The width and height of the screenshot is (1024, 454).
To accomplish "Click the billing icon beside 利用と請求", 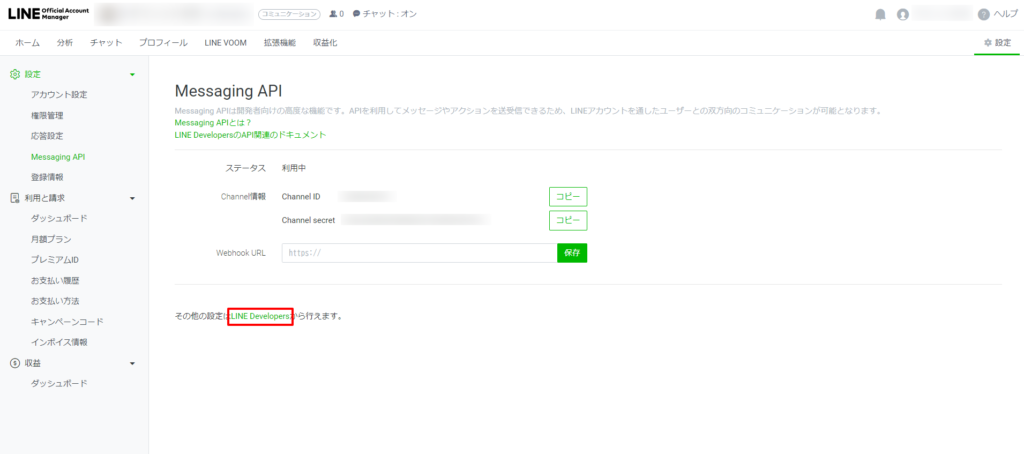I will [x=15, y=197].
